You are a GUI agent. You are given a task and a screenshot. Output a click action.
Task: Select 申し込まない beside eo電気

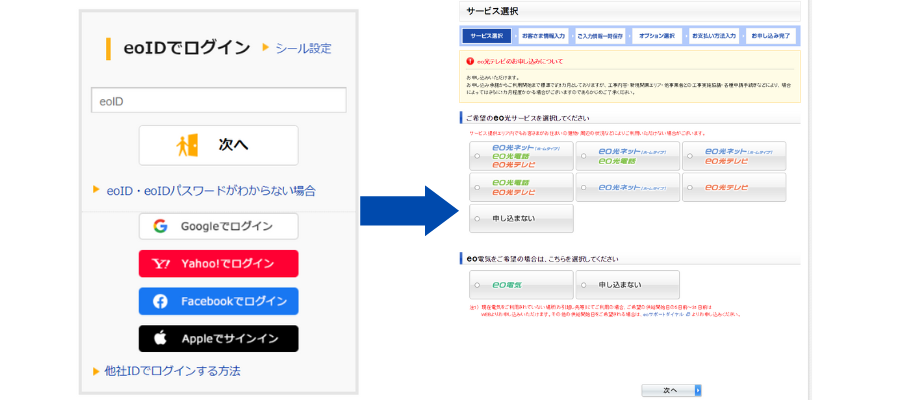point(627,285)
